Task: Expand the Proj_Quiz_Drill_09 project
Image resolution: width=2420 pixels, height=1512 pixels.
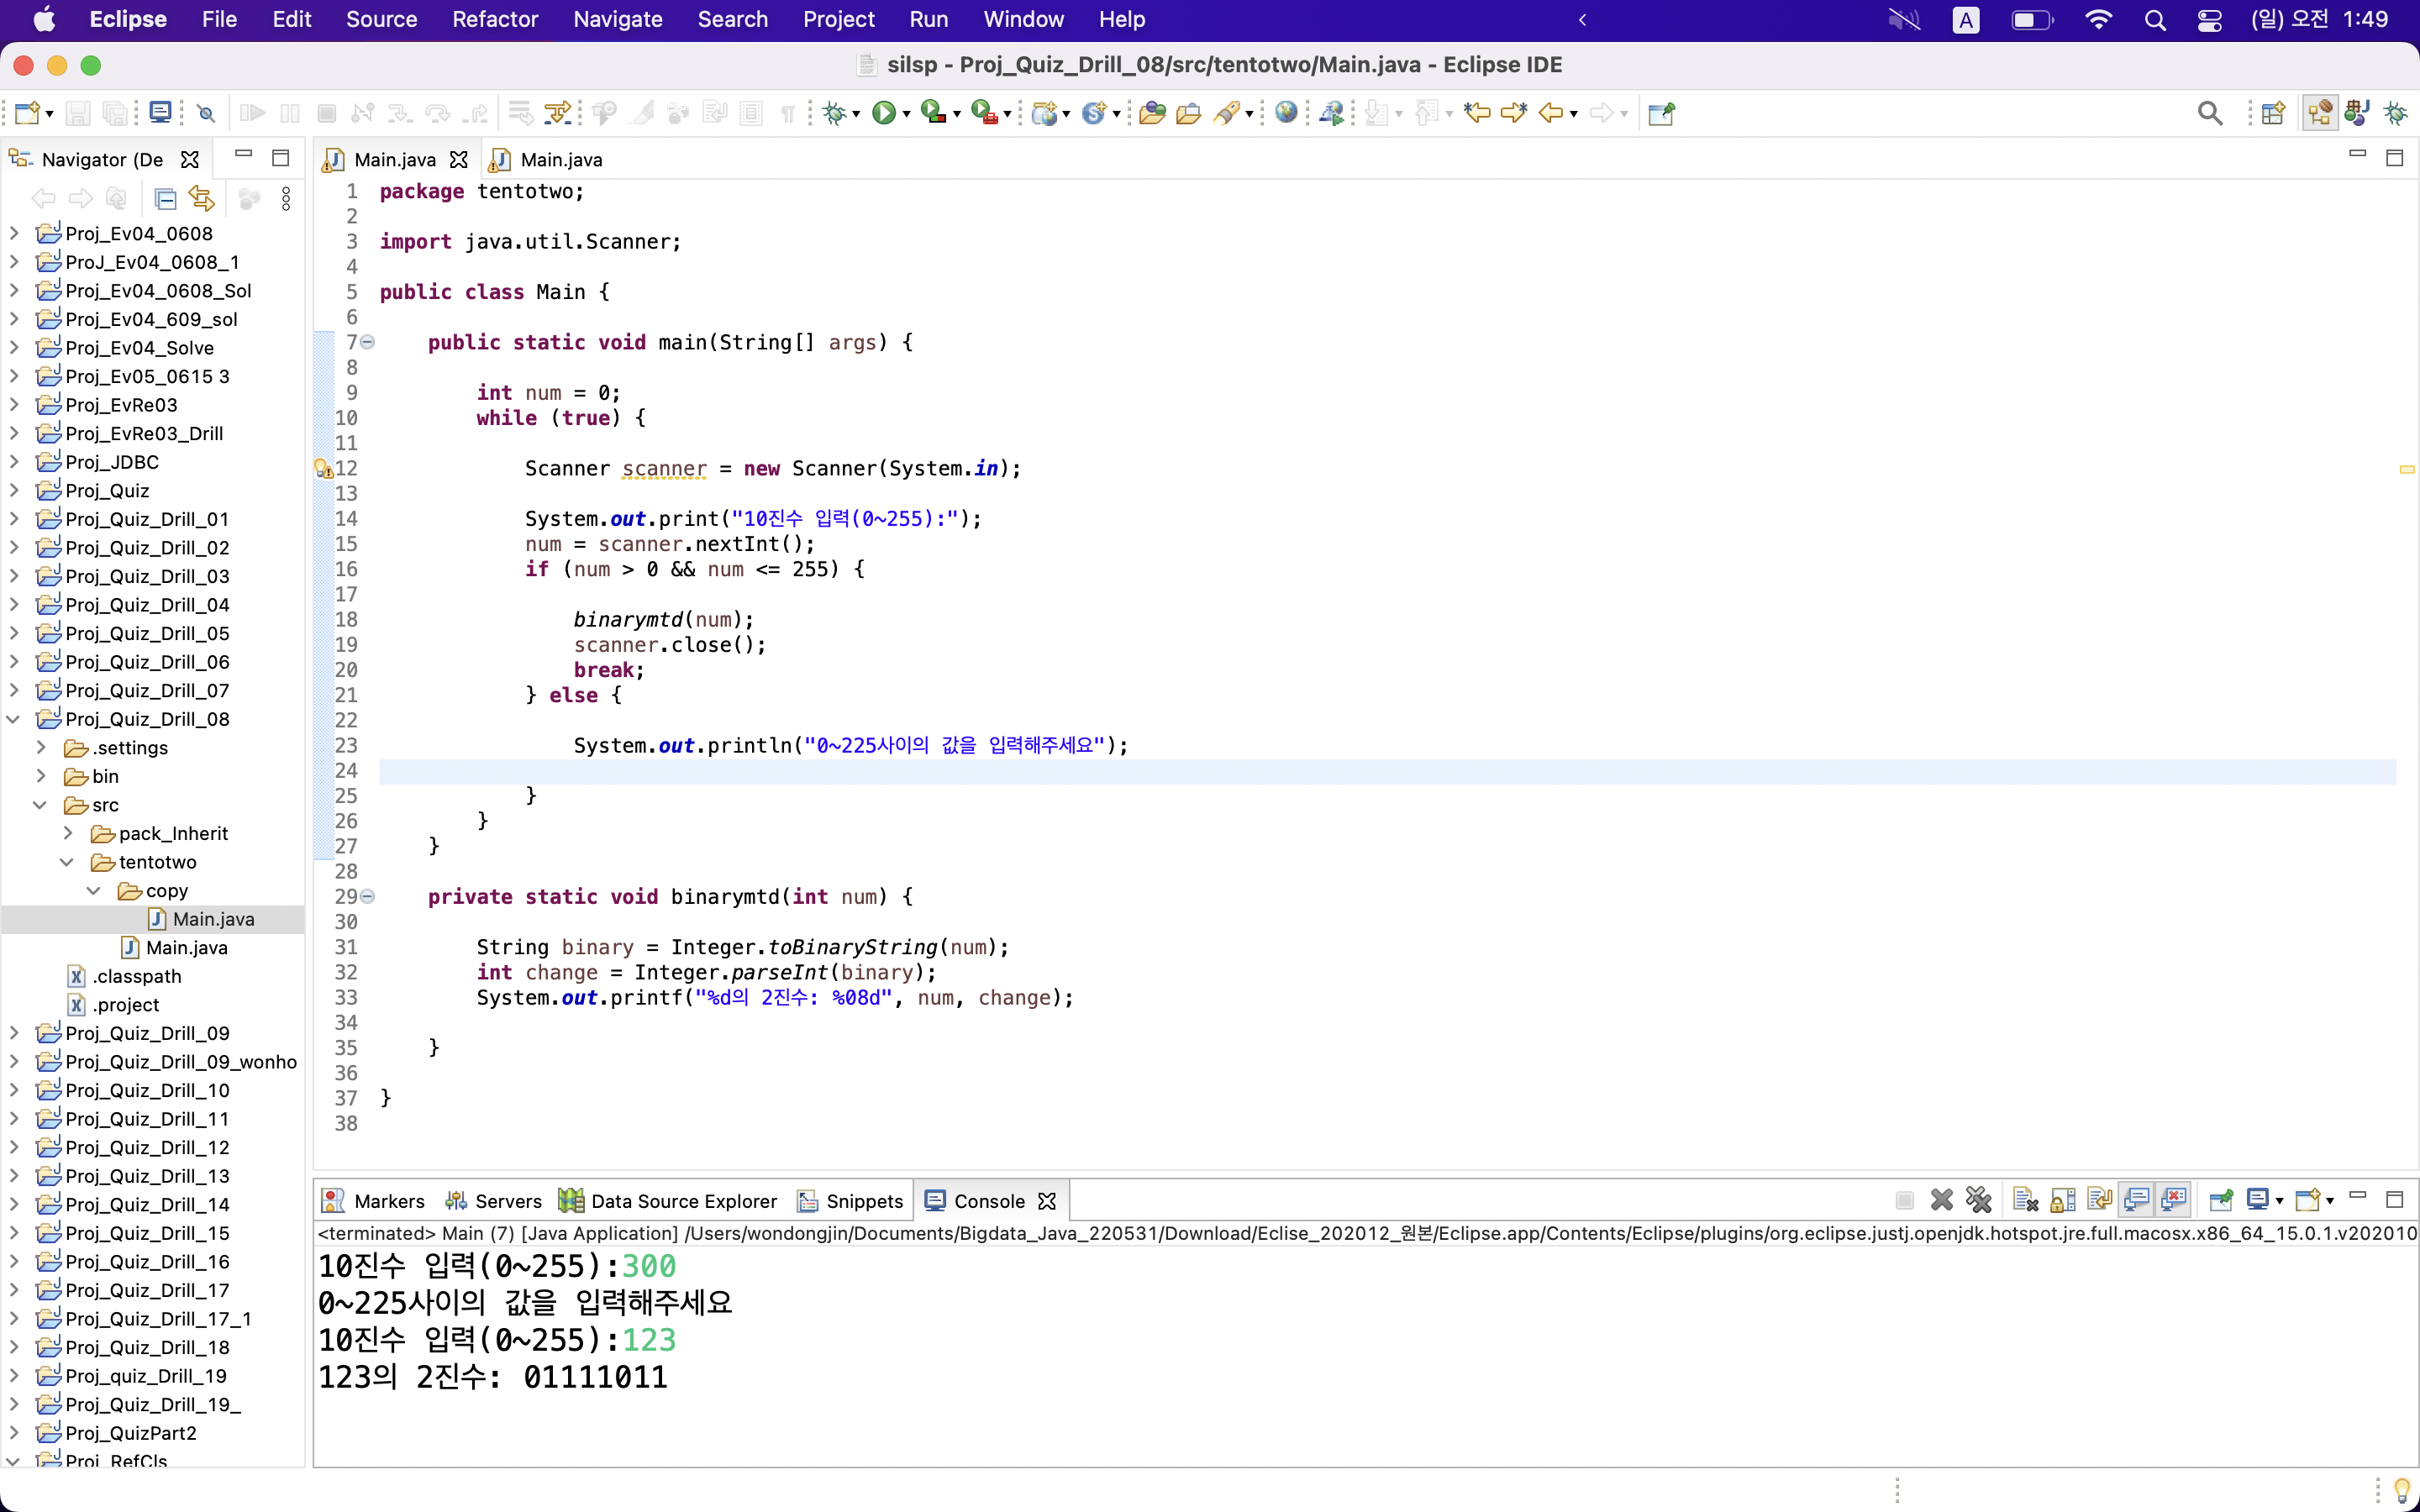Action: click(x=14, y=1033)
